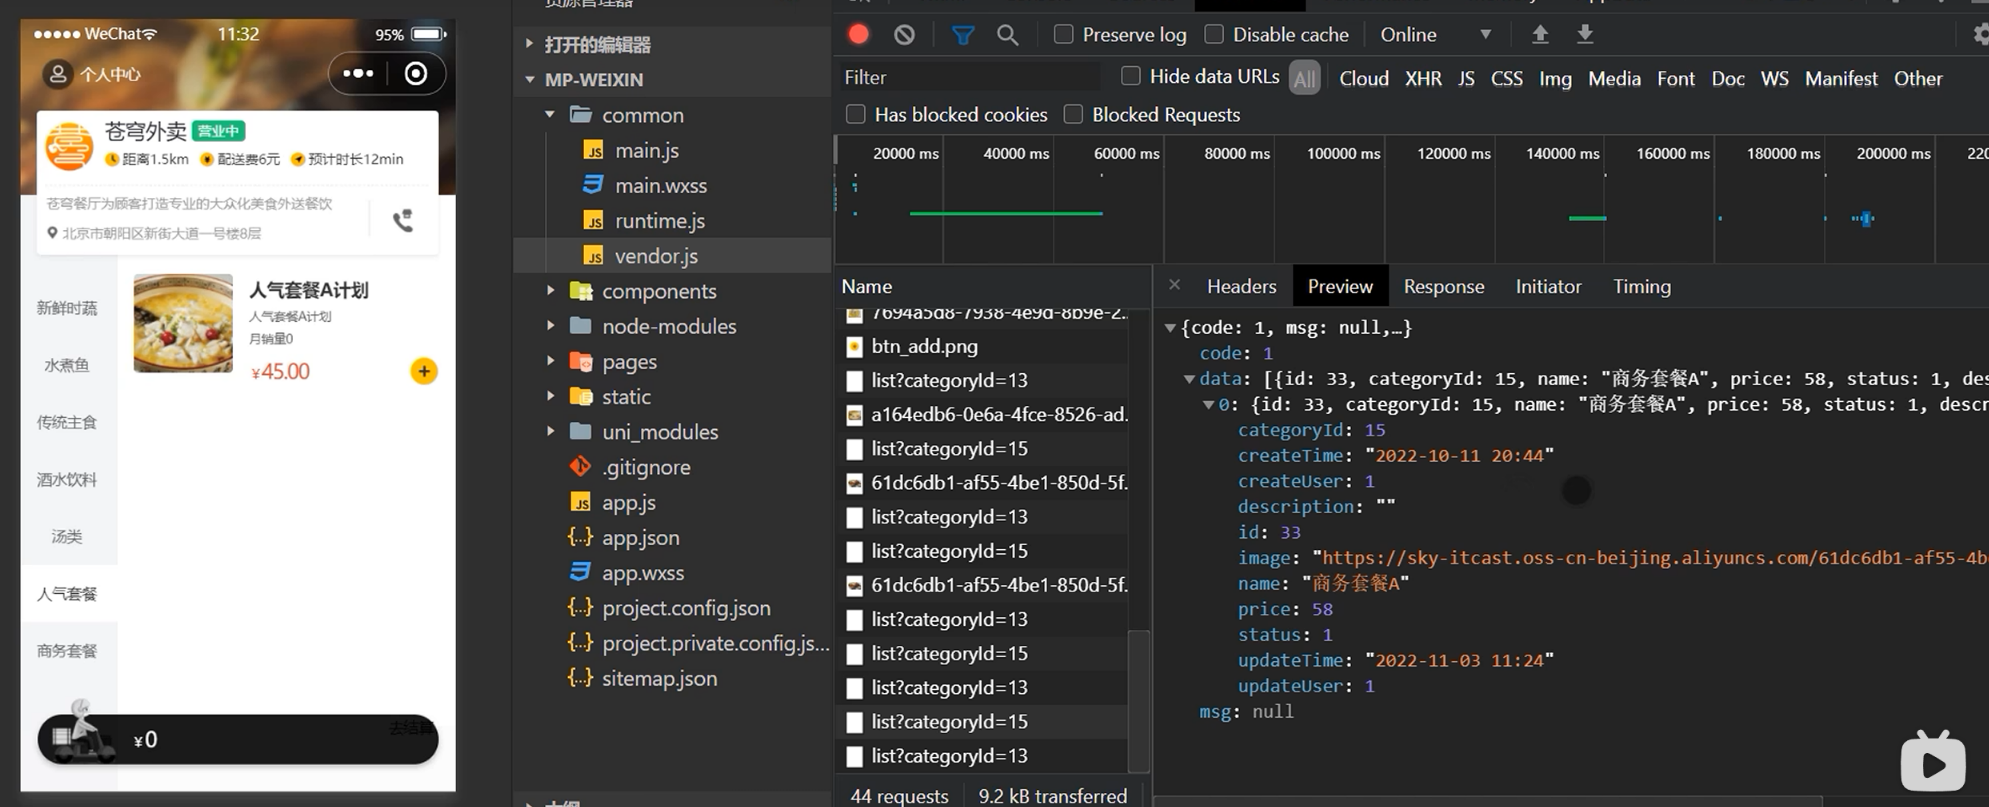1989x807 pixels.
Task: Filter requests by Cloud type
Action: [1364, 78]
